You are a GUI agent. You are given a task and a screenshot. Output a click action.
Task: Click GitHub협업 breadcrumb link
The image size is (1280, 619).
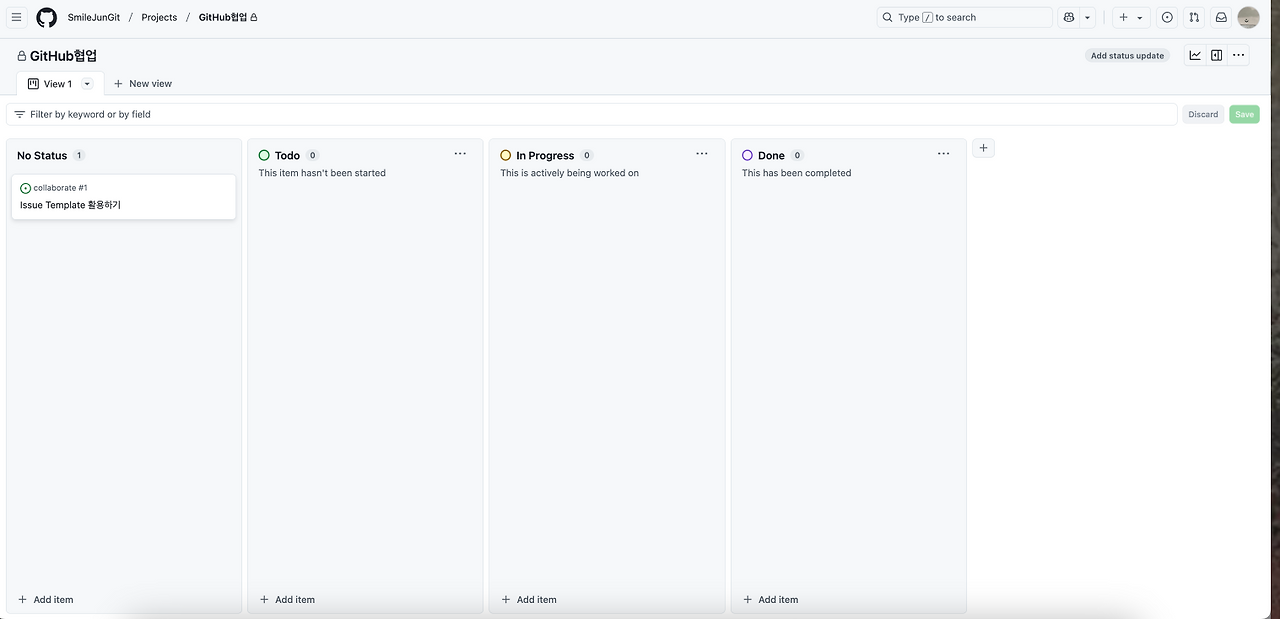[x=228, y=17]
